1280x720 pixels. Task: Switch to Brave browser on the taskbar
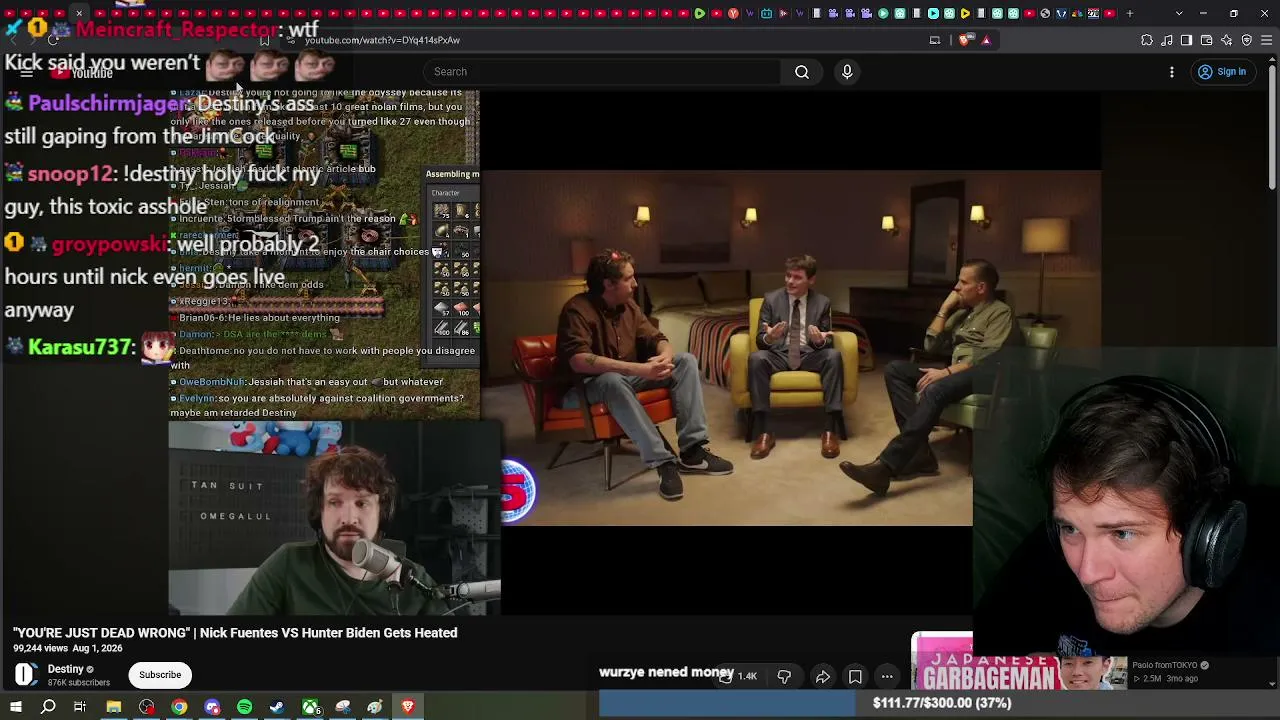click(x=408, y=707)
